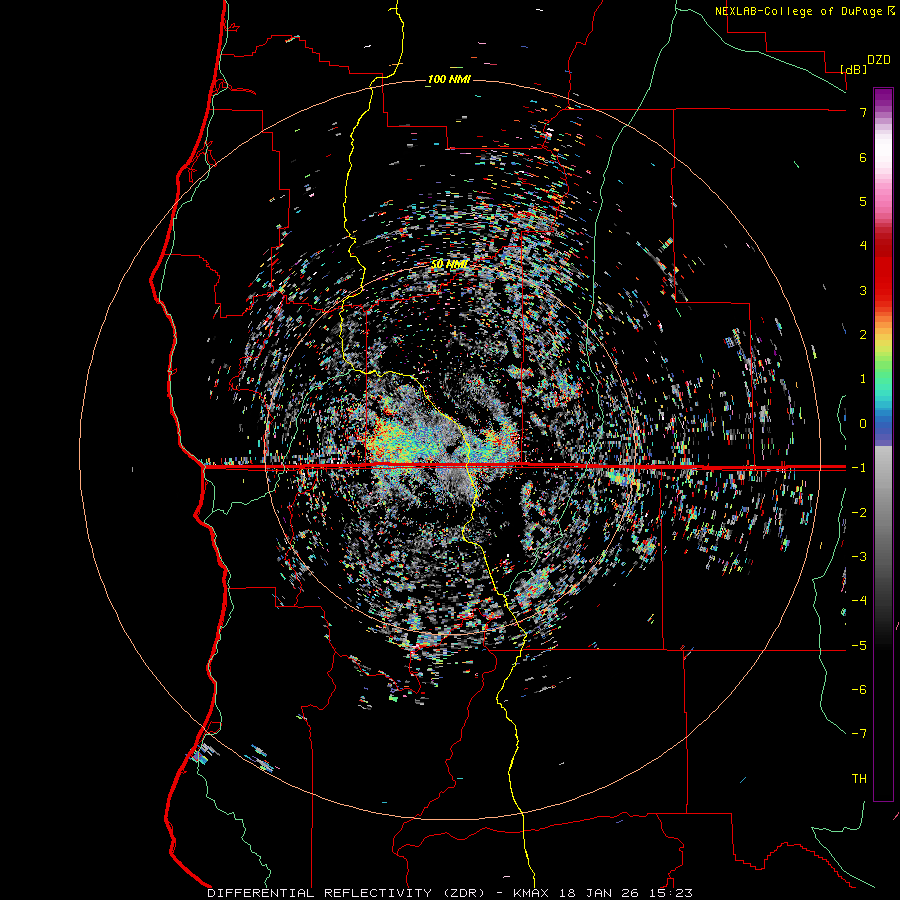Image resolution: width=900 pixels, height=900 pixels.
Task: Click the -3 value on the color scale
Action: [x=859, y=556]
